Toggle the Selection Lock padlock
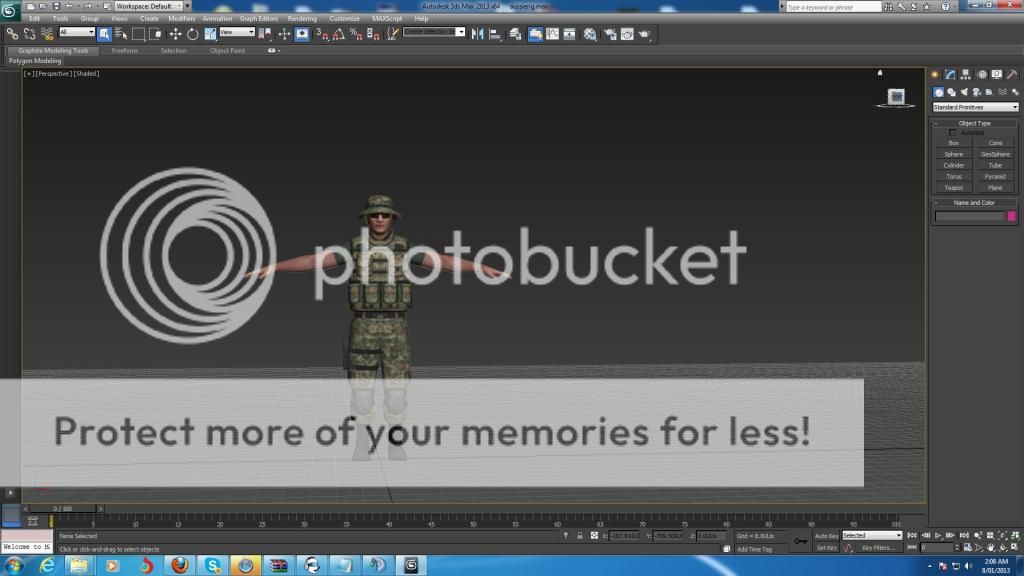 579,536
